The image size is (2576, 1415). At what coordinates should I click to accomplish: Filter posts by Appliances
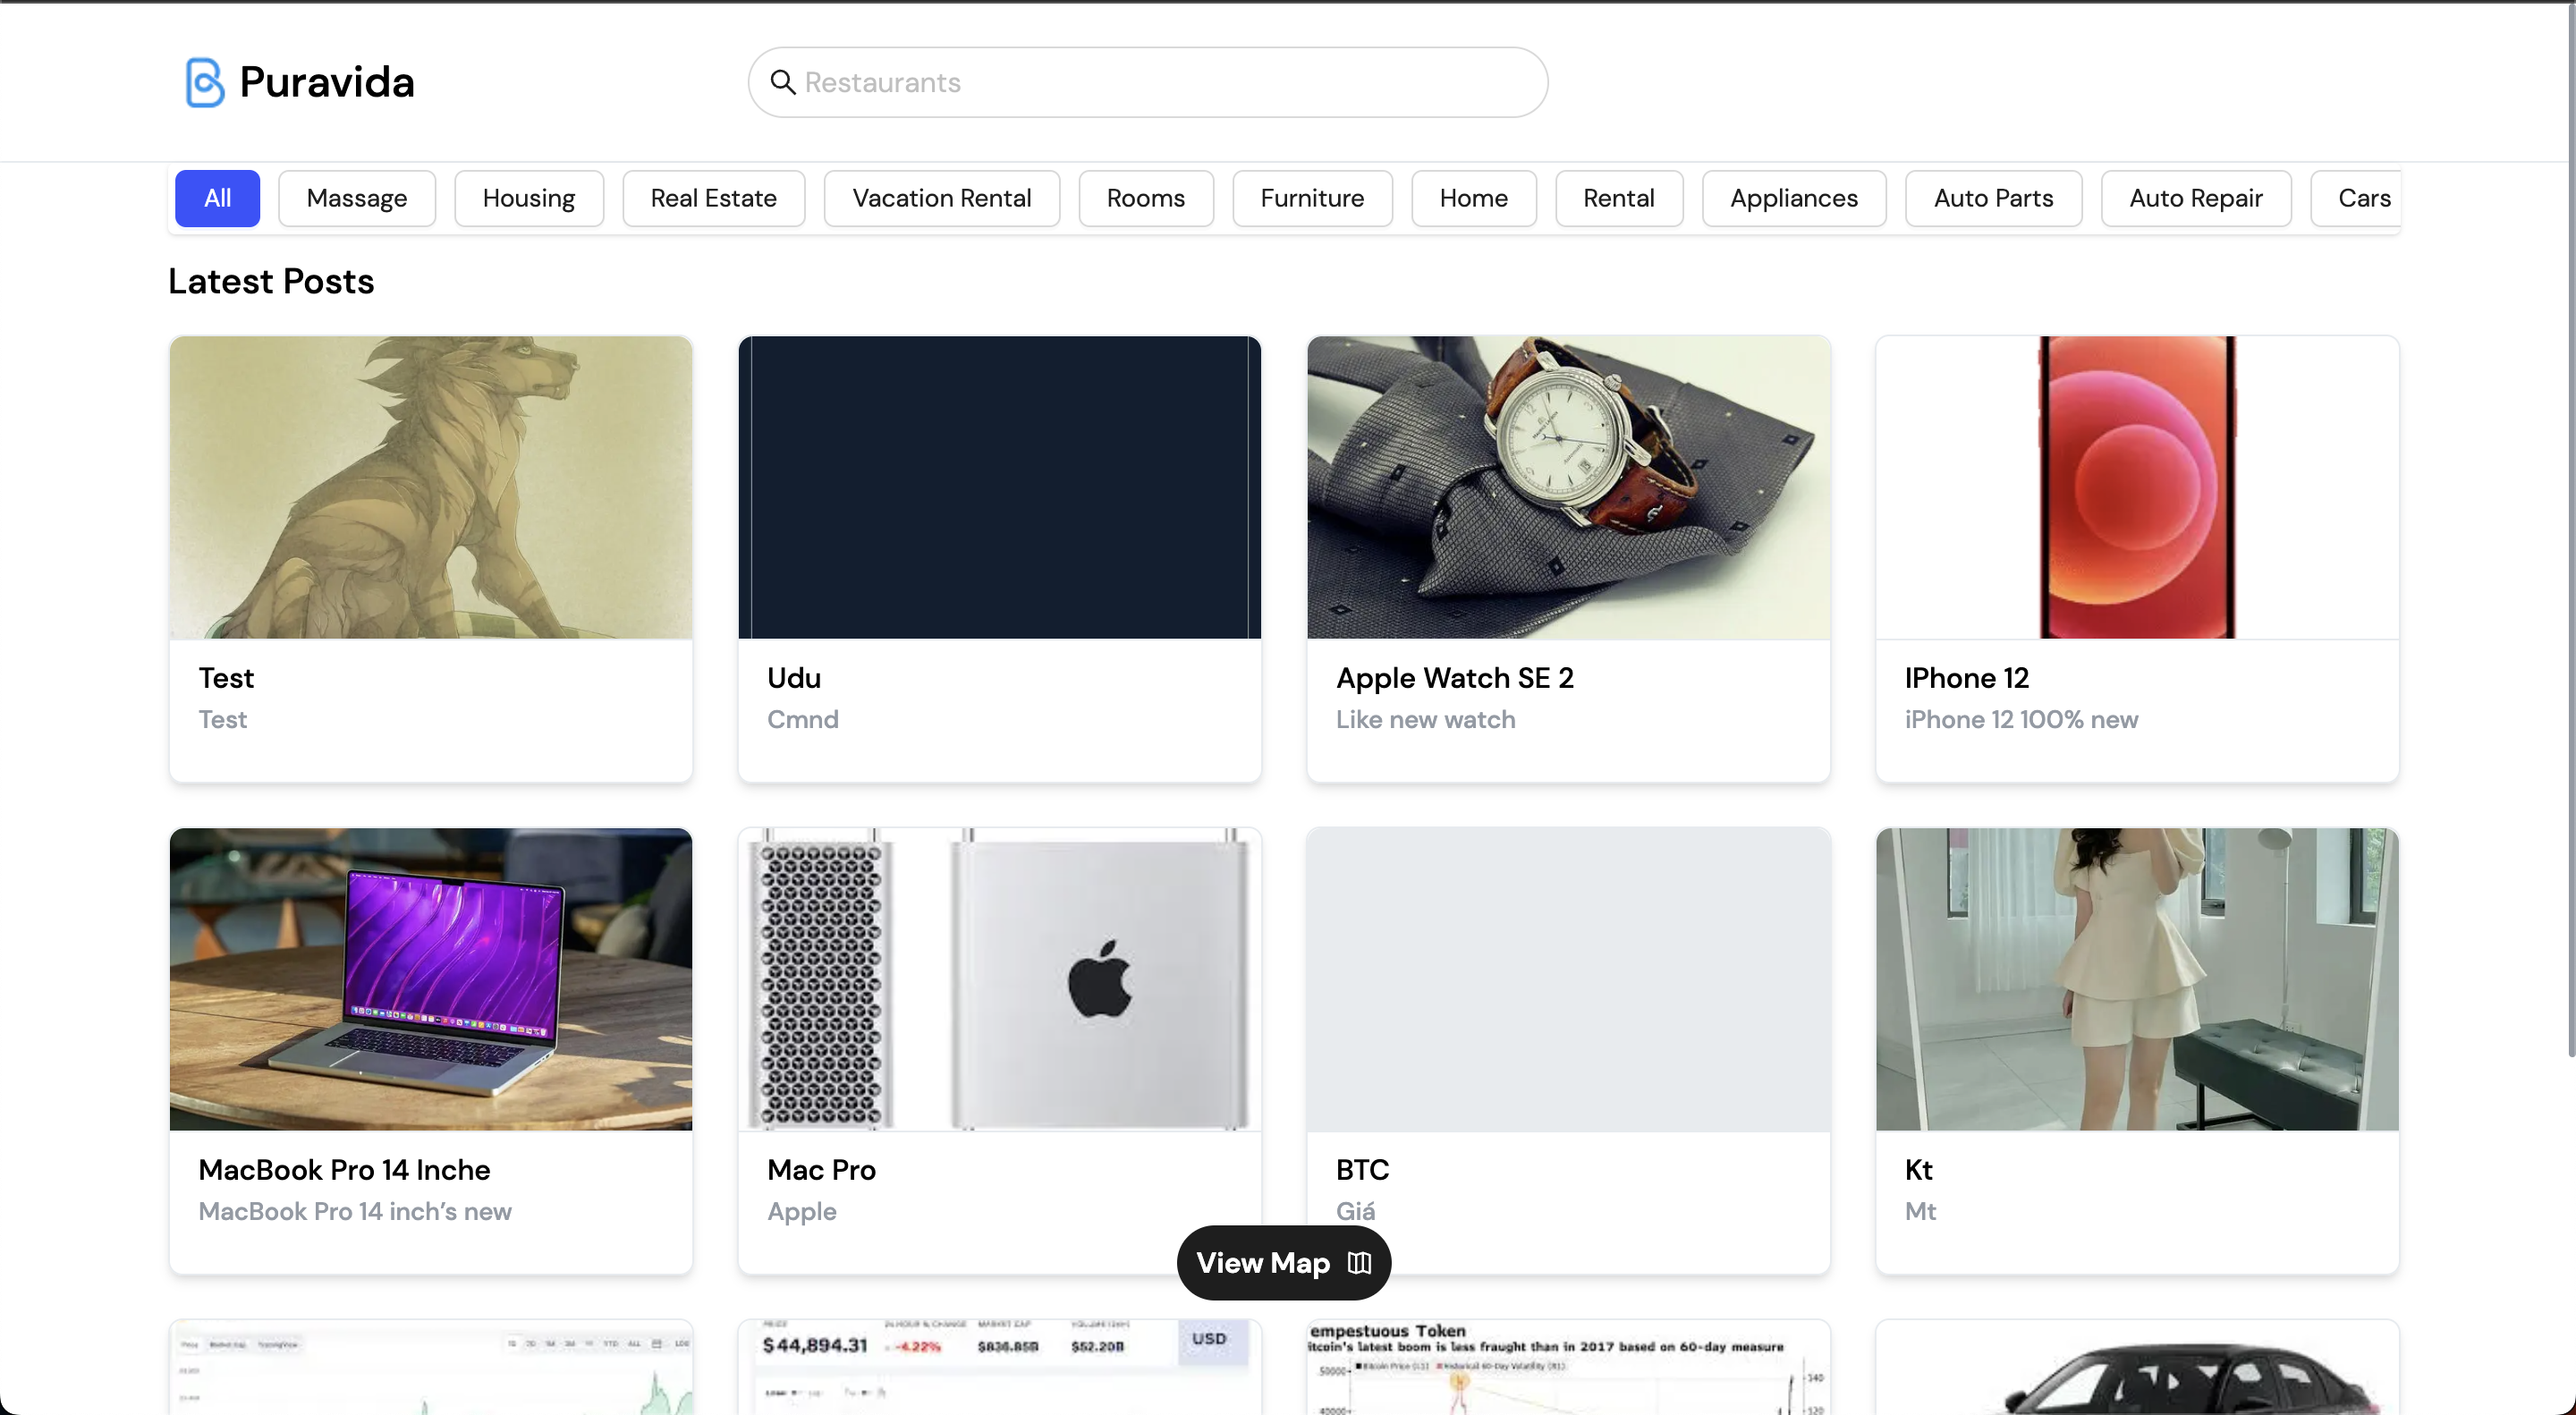click(x=1794, y=198)
